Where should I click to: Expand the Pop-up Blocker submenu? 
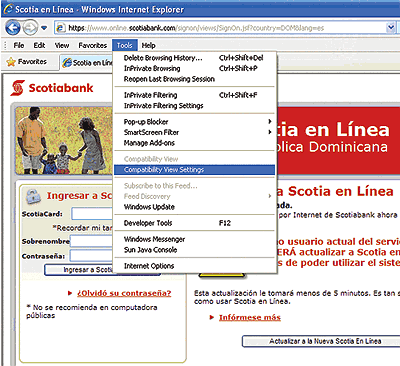pyautogui.click(x=194, y=122)
